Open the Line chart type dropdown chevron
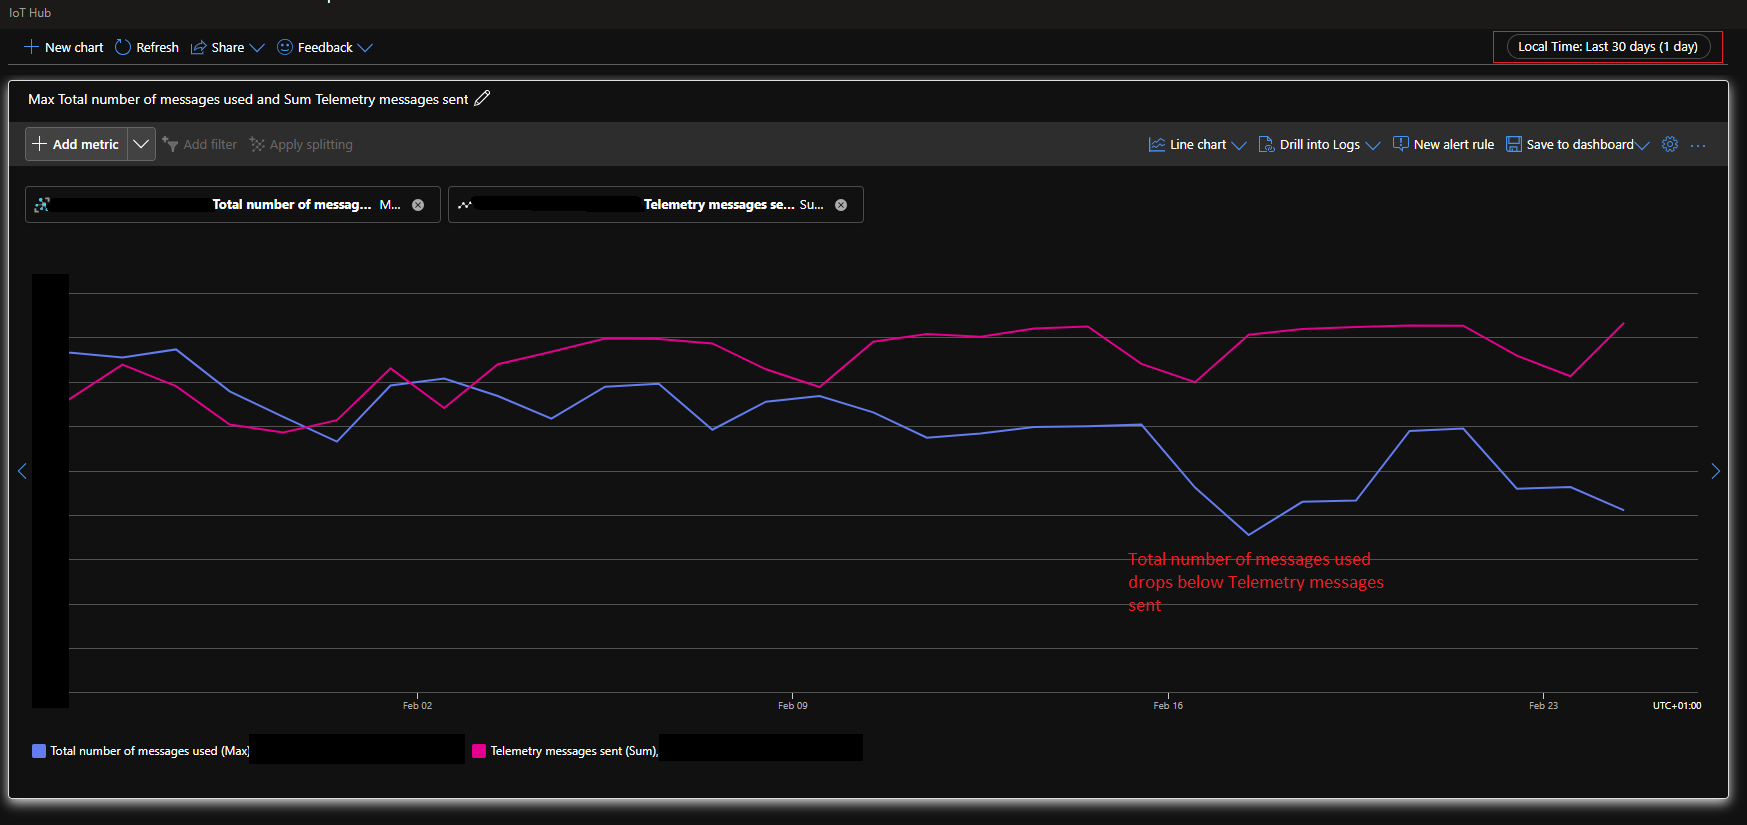1747x825 pixels. pyautogui.click(x=1239, y=145)
